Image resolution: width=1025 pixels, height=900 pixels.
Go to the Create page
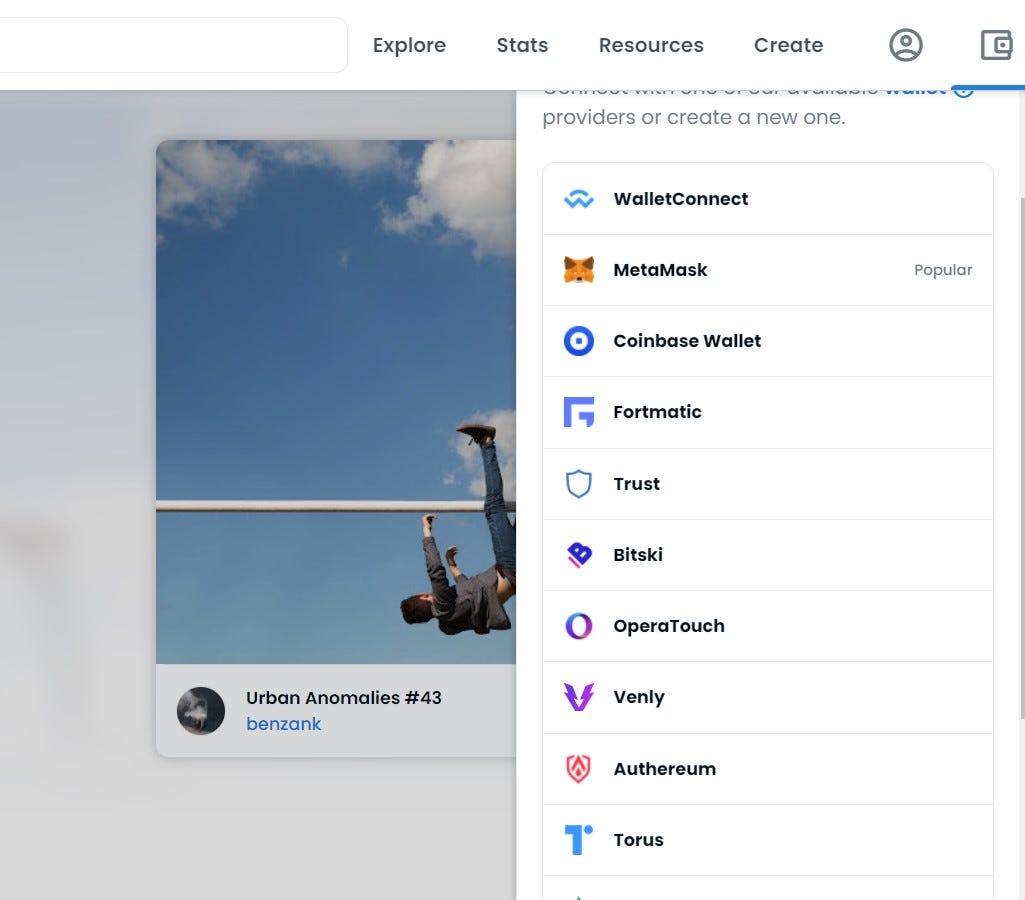pyautogui.click(x=788, y=45)
